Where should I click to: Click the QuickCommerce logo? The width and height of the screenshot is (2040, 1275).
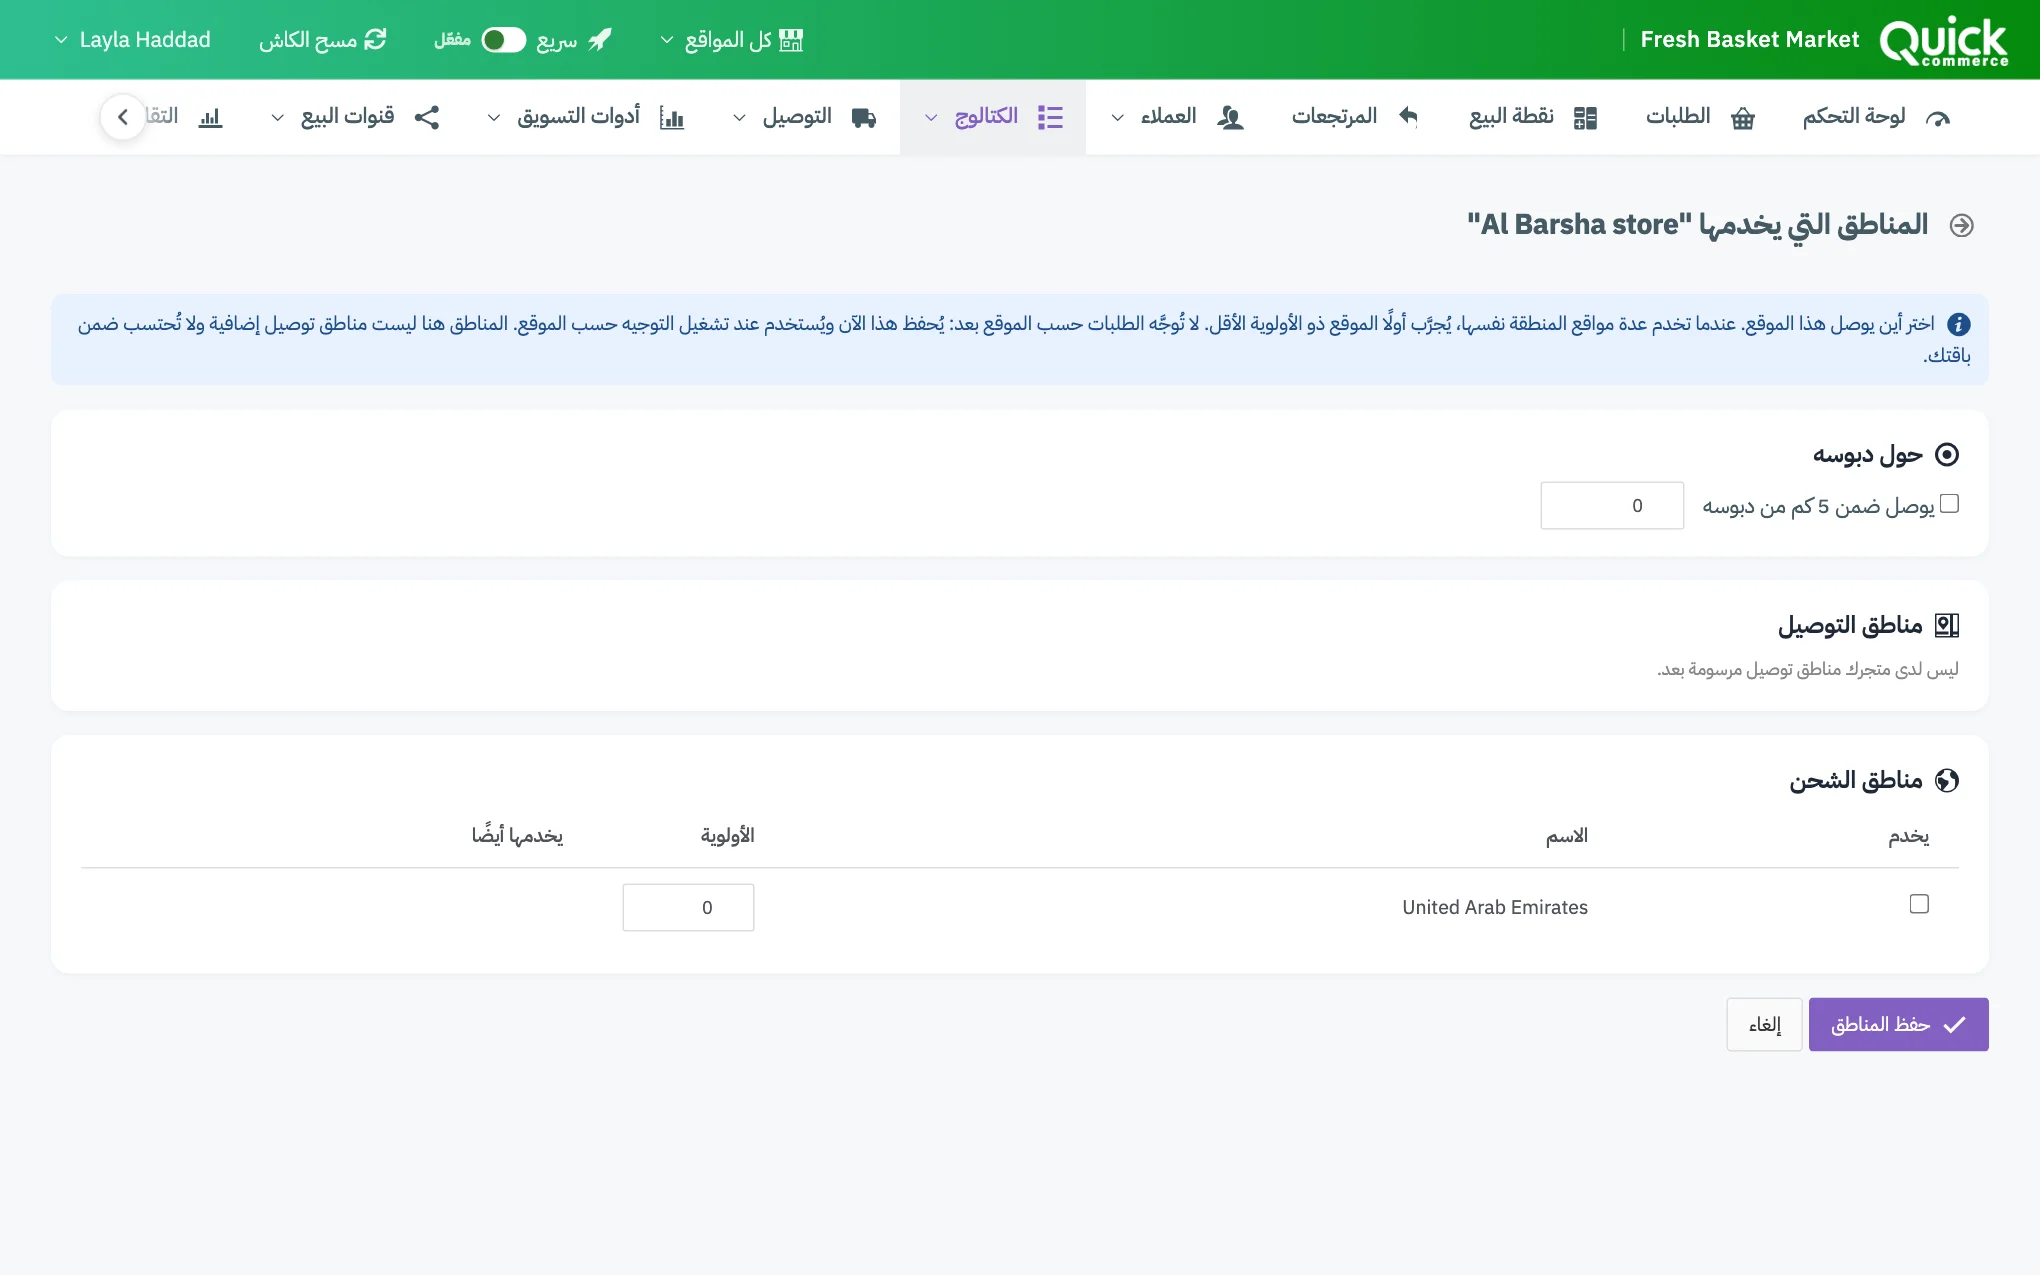1943,41
